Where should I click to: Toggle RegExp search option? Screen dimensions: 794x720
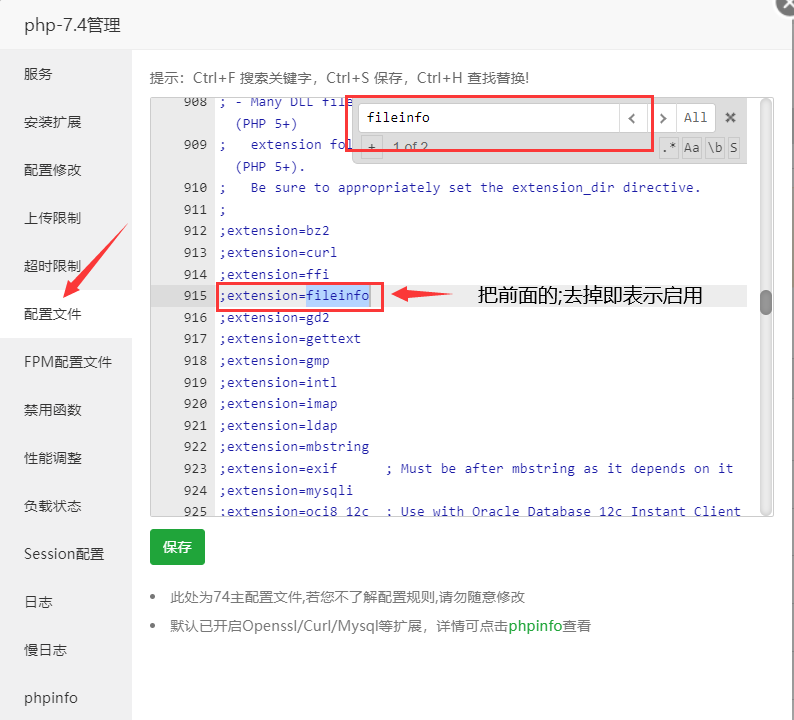coord(669,148)
